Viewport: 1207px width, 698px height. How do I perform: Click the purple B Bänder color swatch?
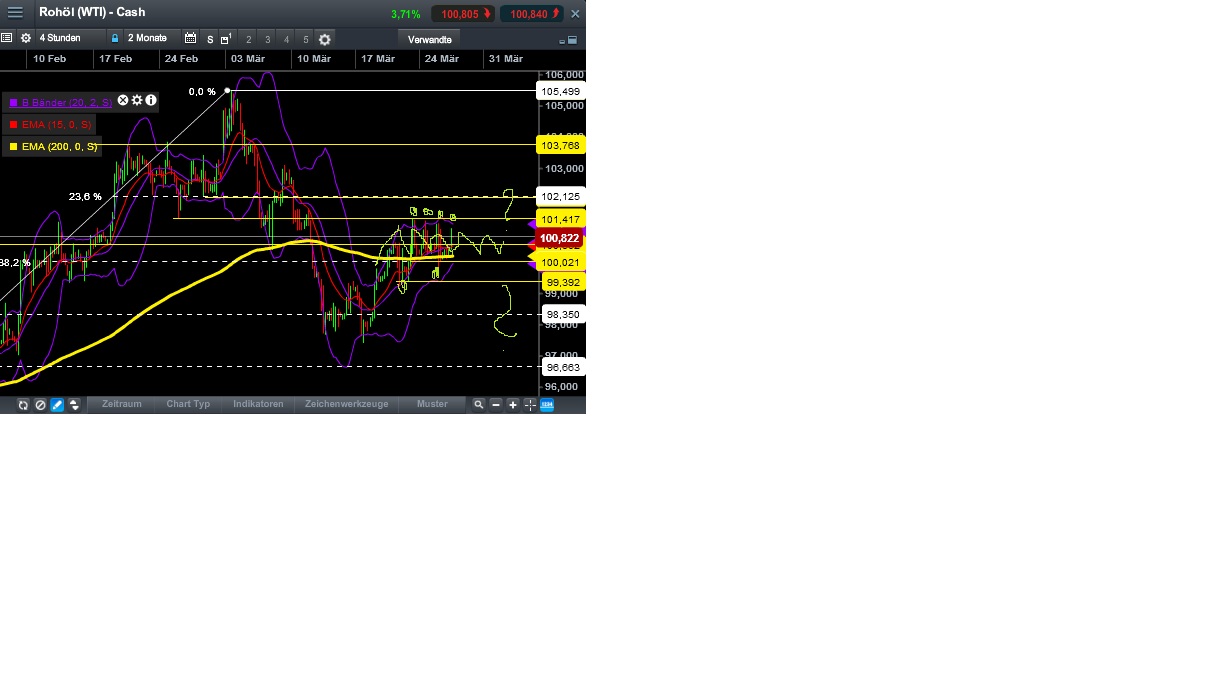click(x=14, y=102)
